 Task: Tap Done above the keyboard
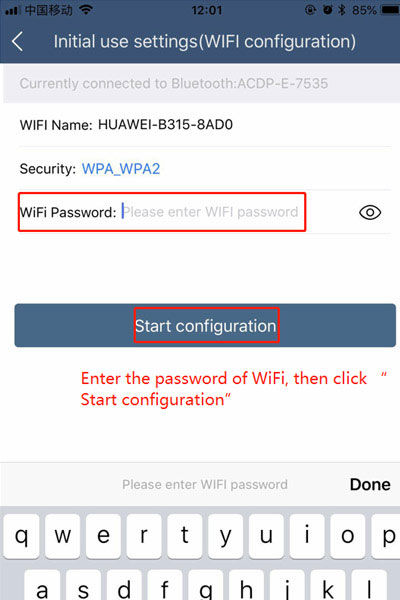(x=370, y=484)
